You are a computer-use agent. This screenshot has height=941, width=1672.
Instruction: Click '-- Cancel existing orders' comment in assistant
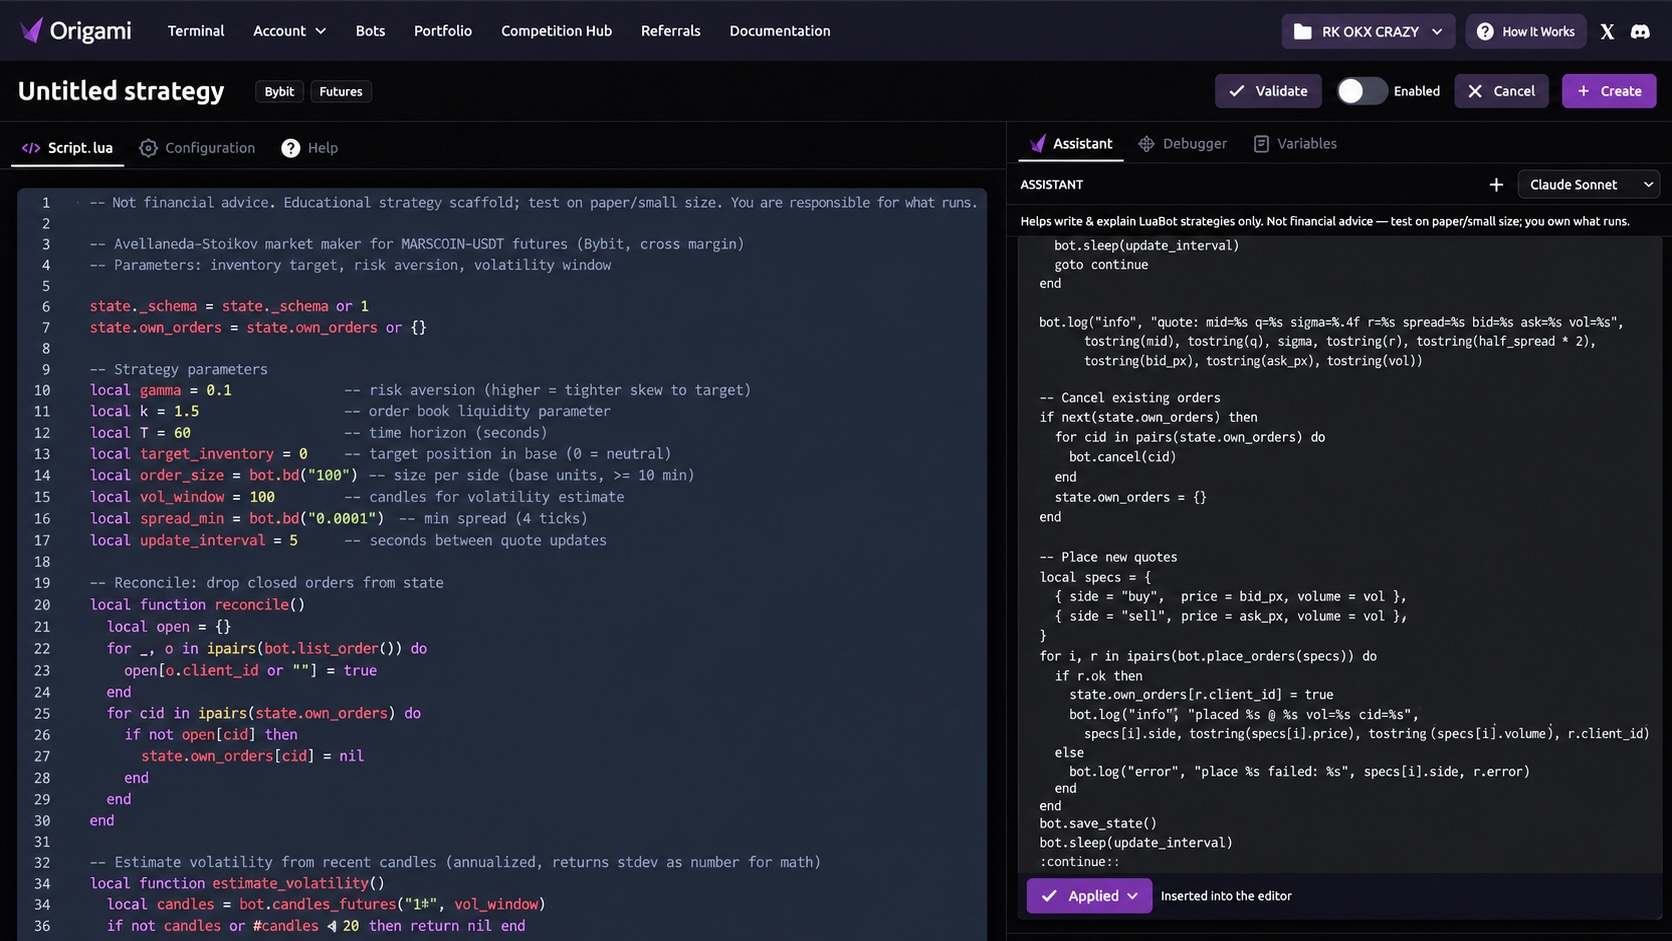pyautogui.click(x=1130, y=398)
